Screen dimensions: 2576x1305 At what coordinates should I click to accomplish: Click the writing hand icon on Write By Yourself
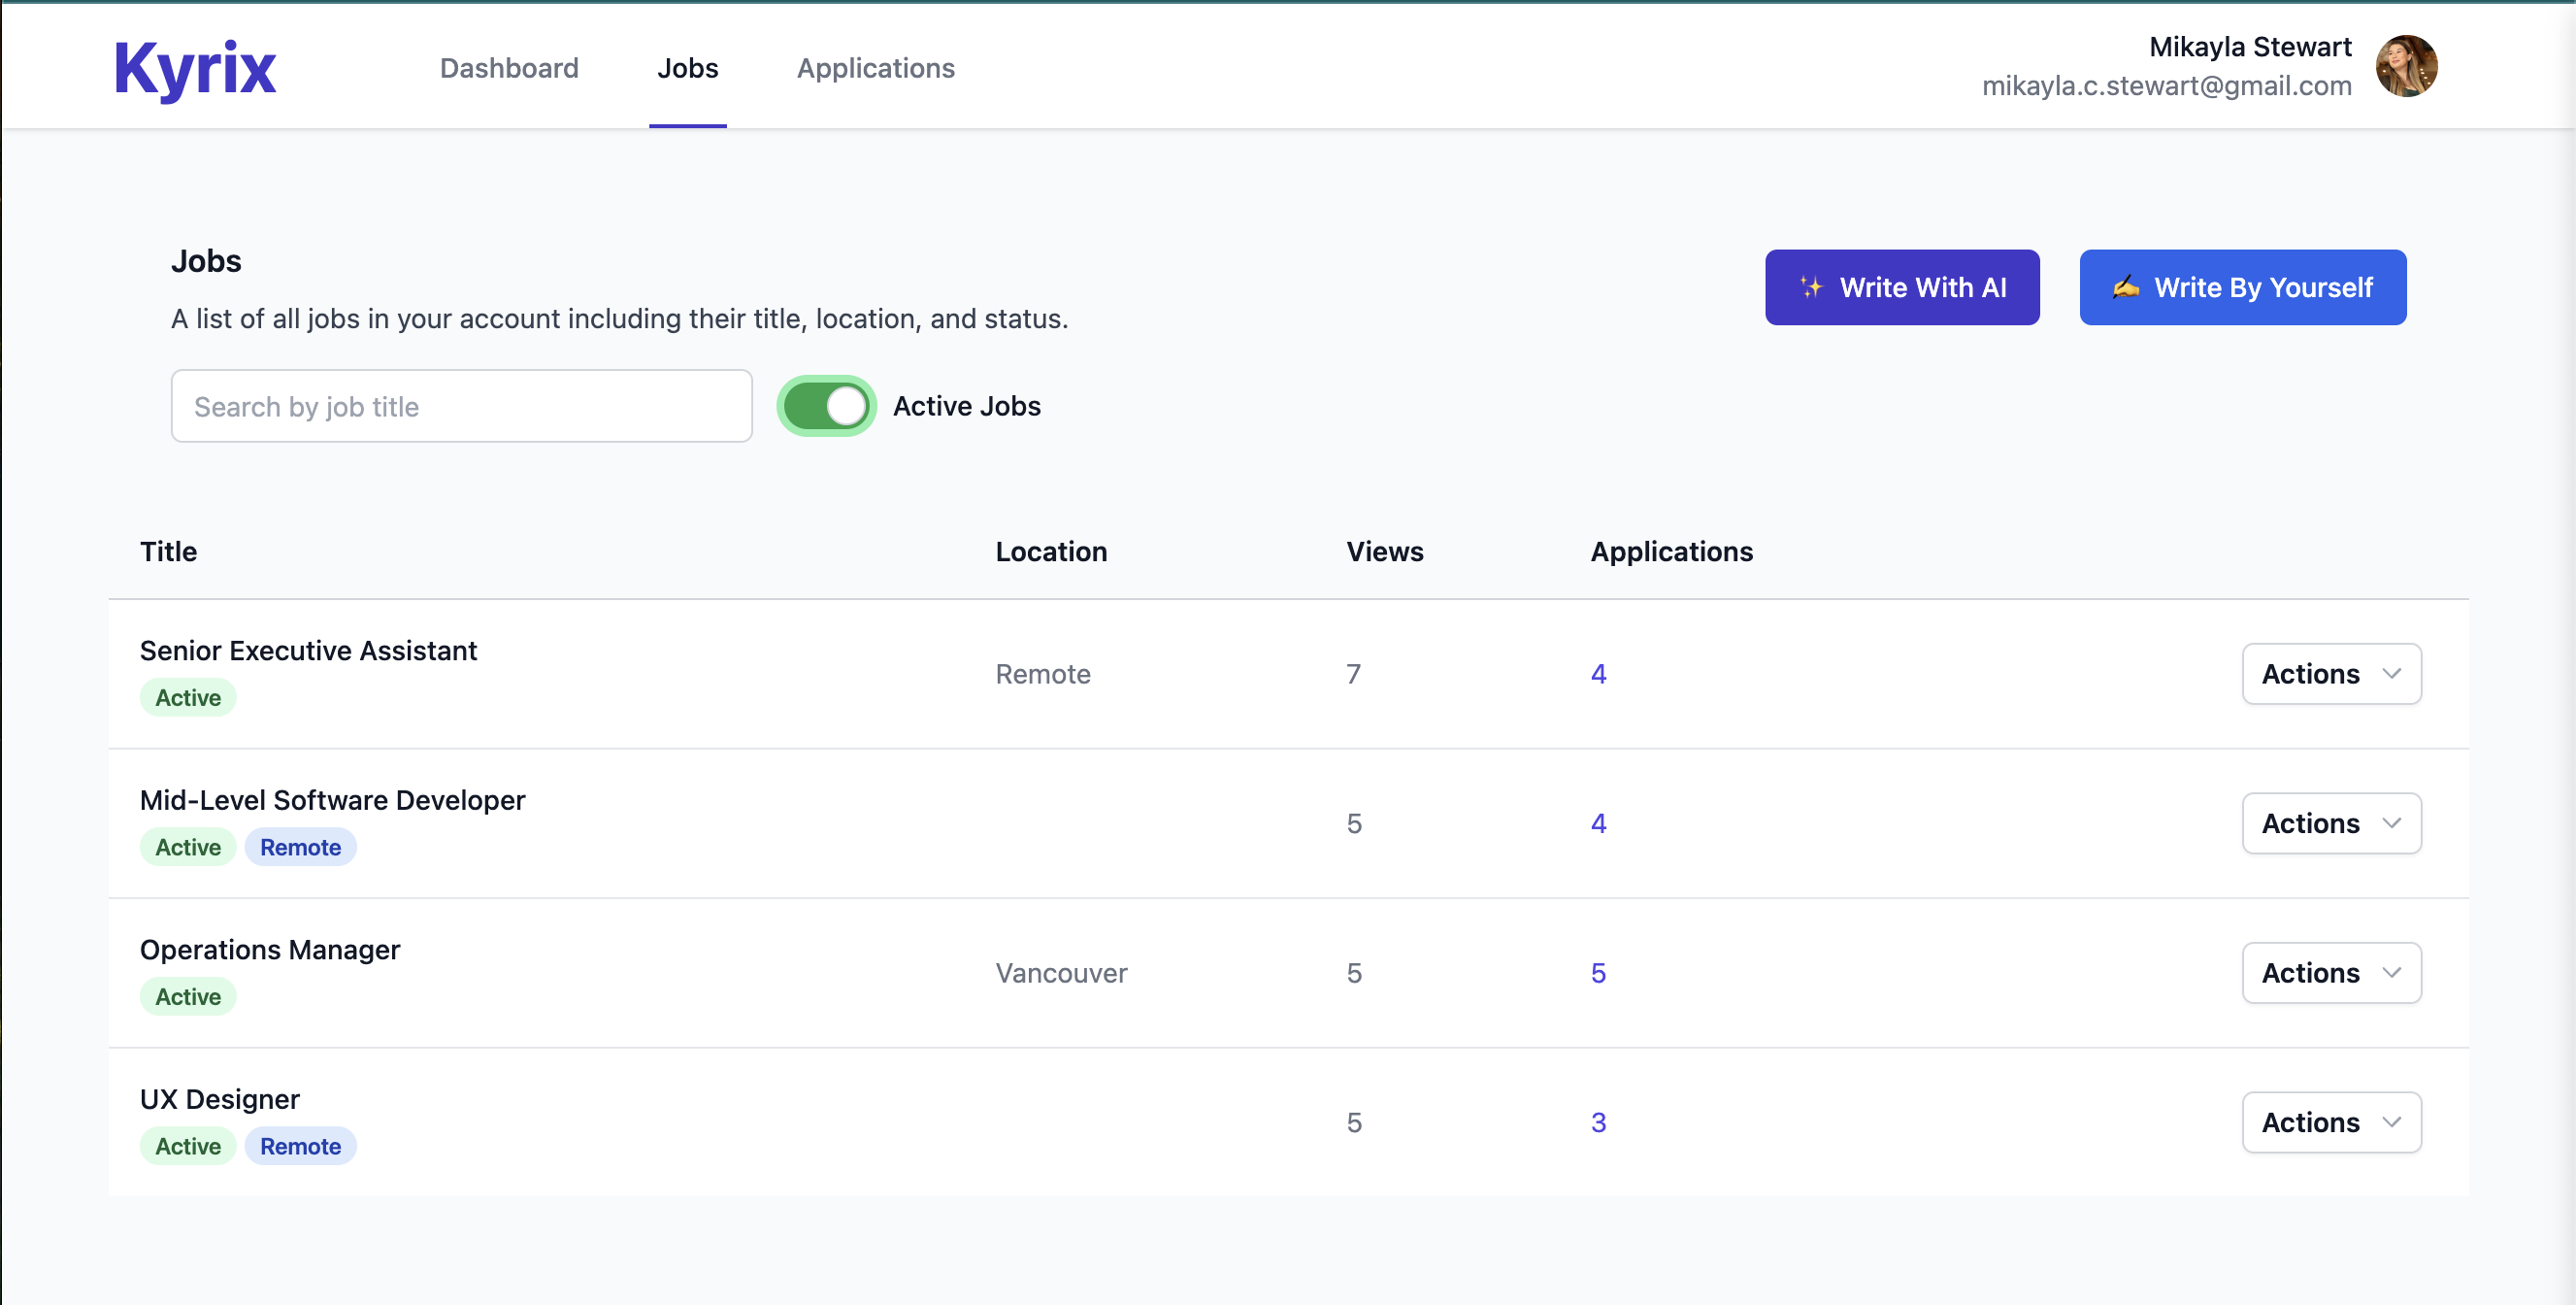[x=2125, y=288]
